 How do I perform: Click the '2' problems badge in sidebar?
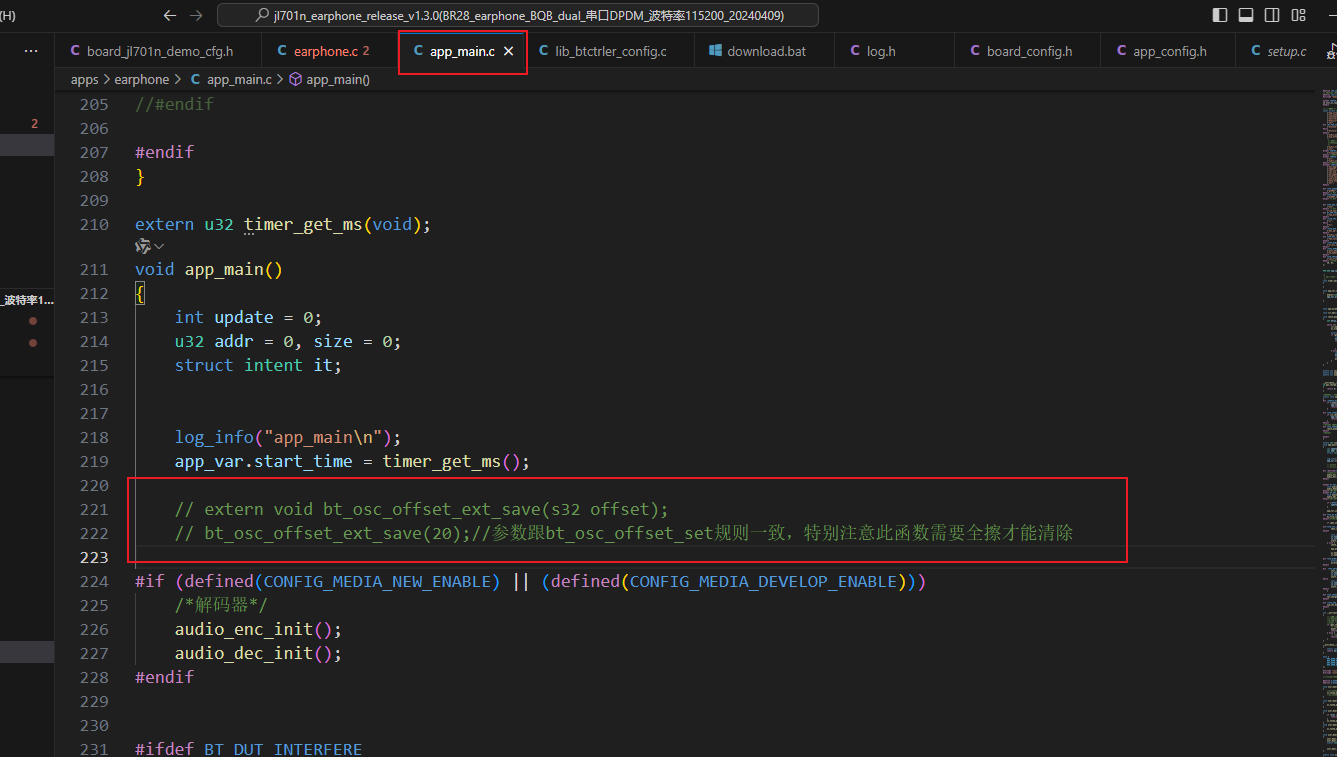(x=34, y=124)
